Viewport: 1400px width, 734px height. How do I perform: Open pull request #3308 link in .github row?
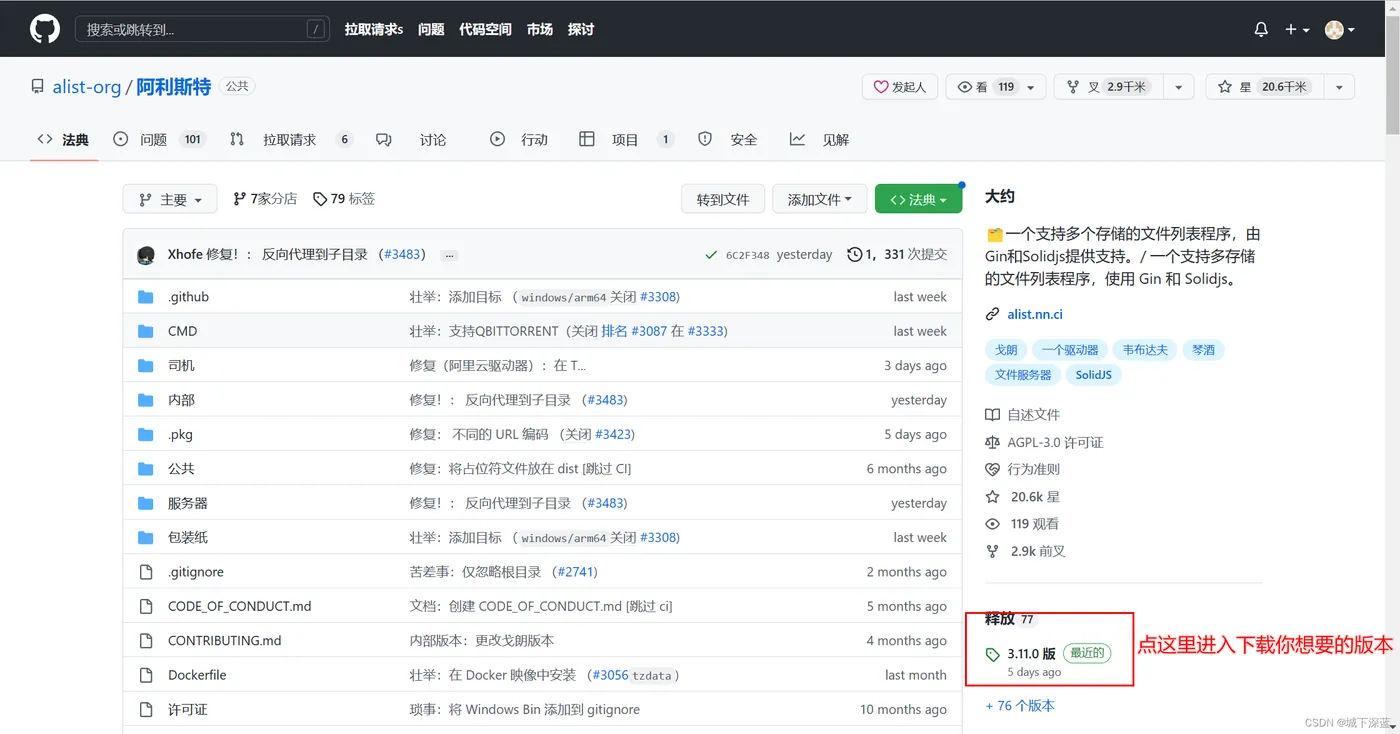tap(659, 297)
